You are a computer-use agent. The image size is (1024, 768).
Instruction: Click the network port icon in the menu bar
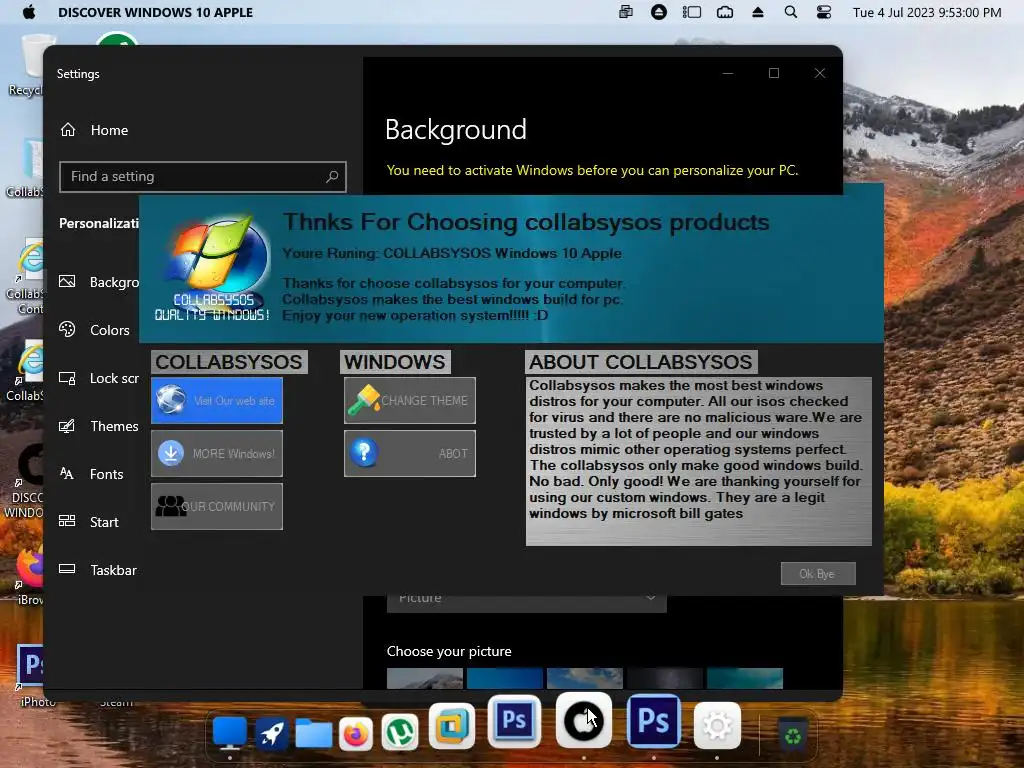coord(725,12)
